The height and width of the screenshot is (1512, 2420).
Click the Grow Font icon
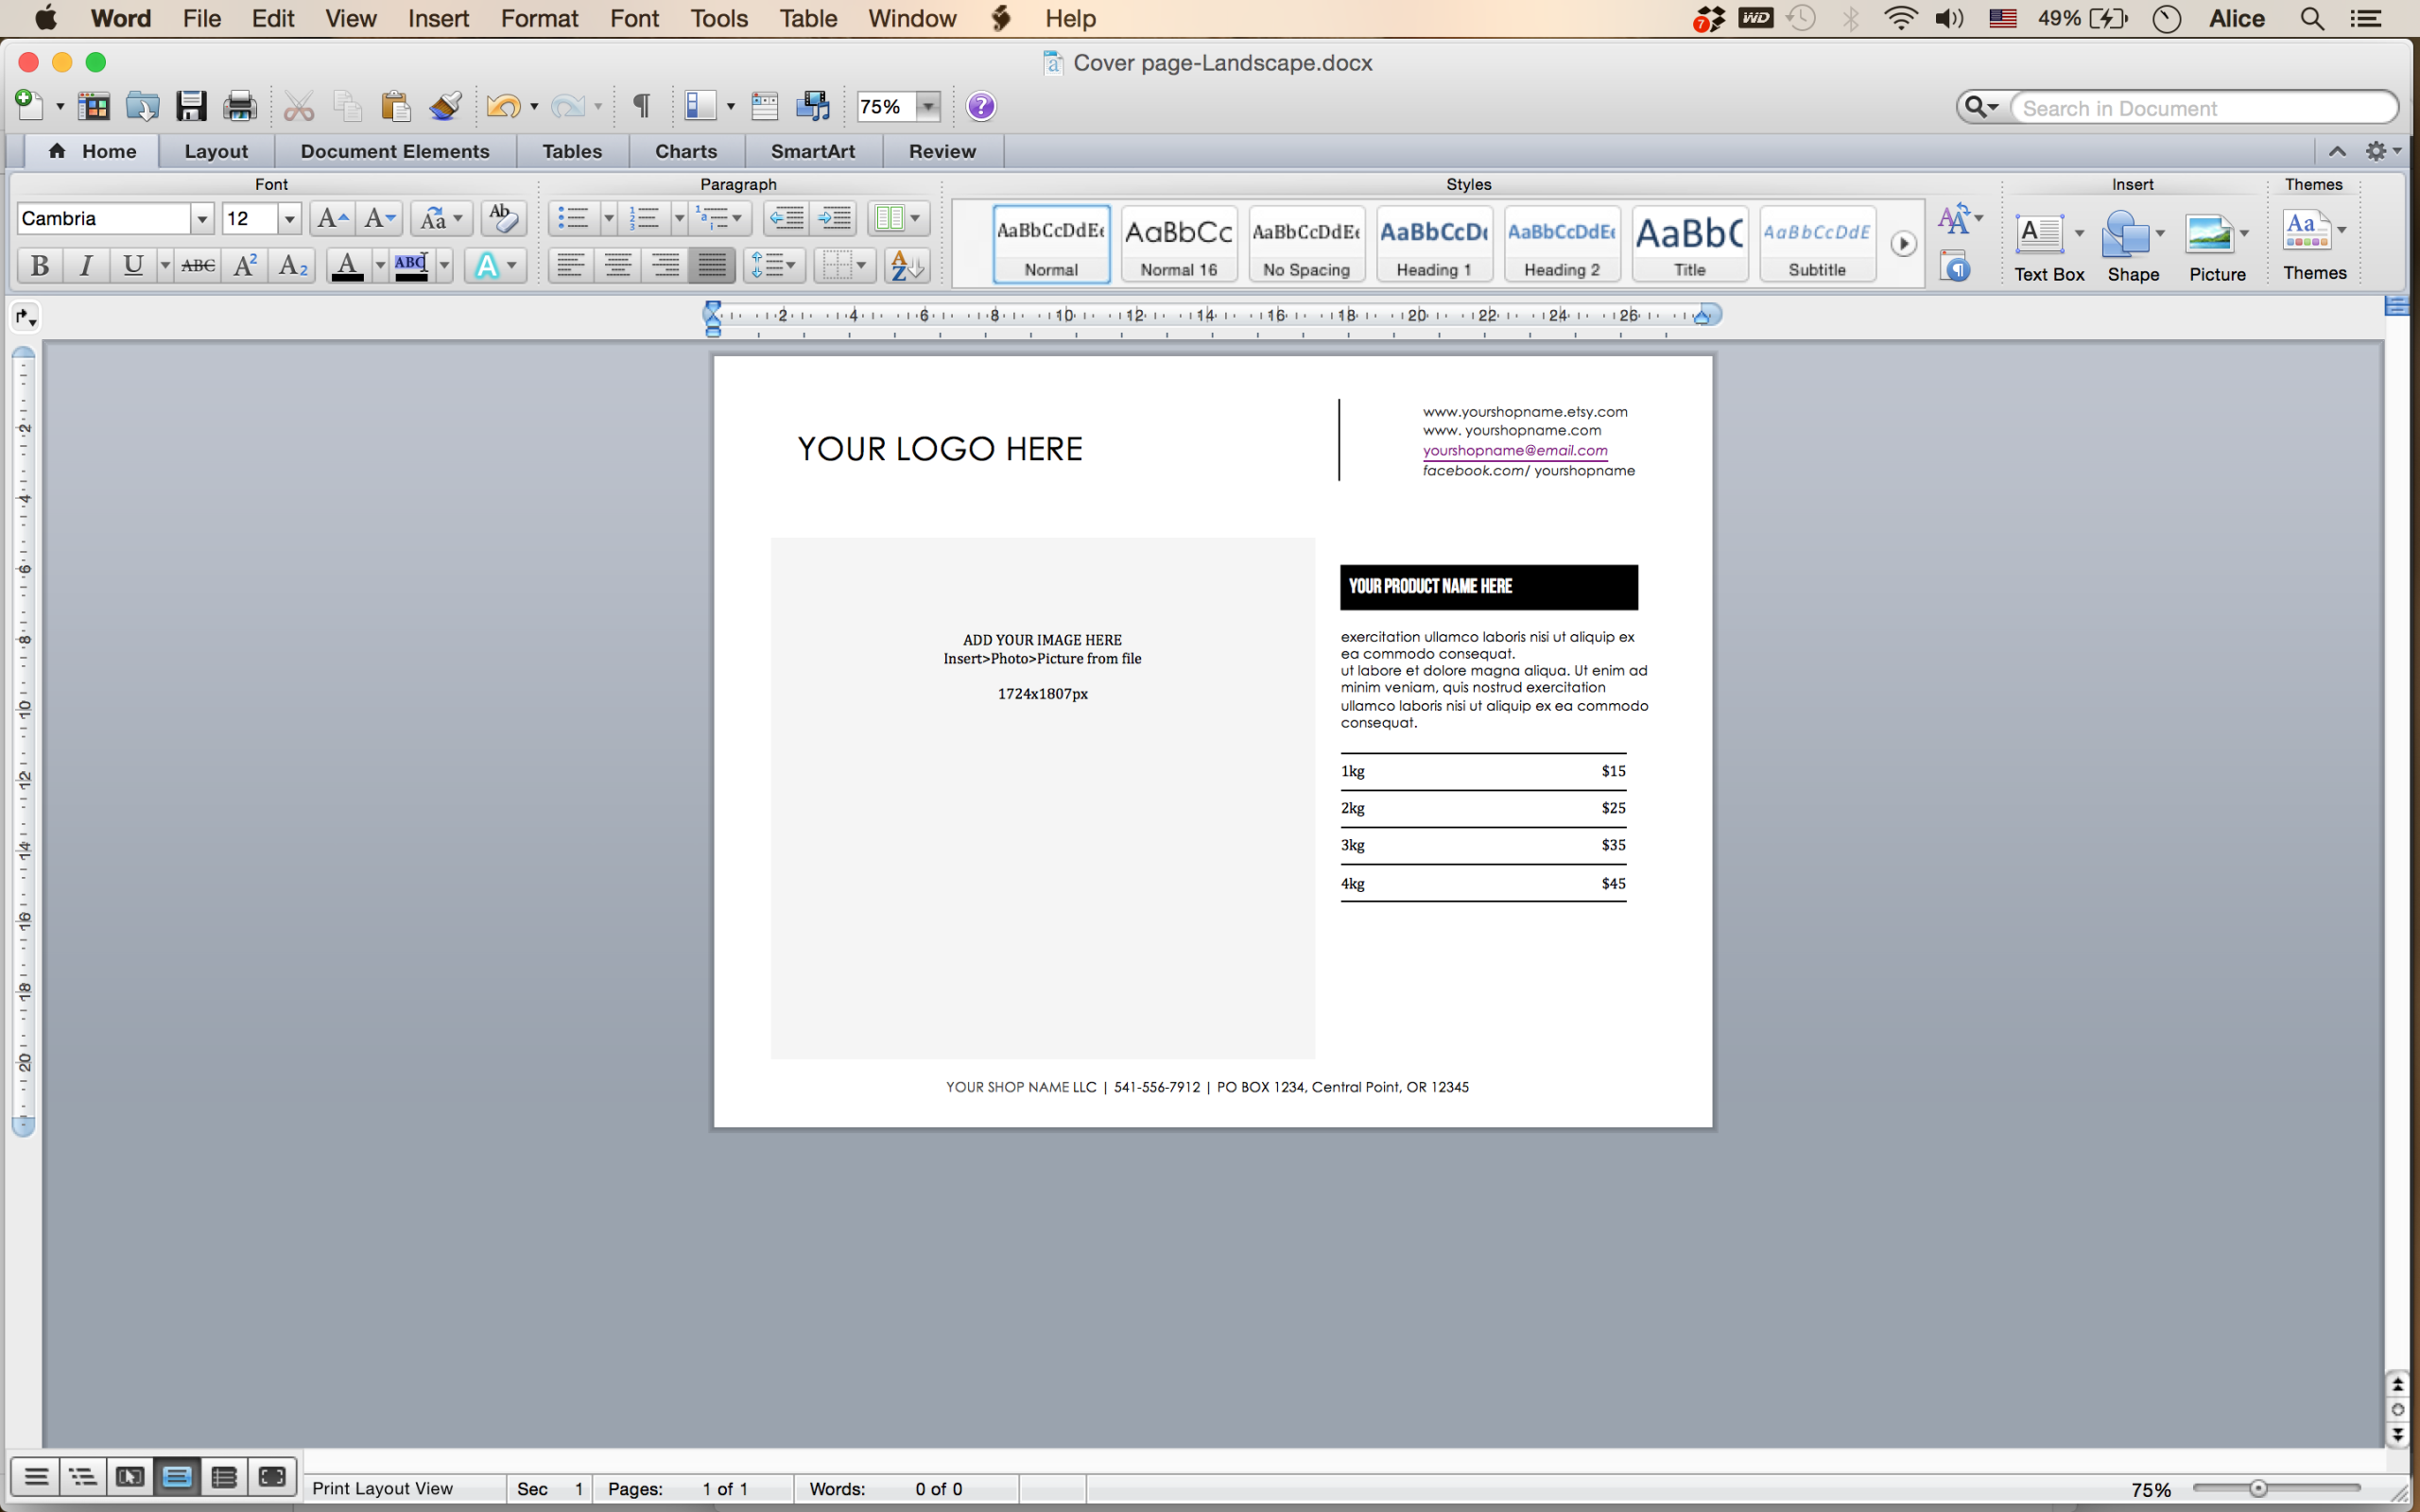coord(332,218)
